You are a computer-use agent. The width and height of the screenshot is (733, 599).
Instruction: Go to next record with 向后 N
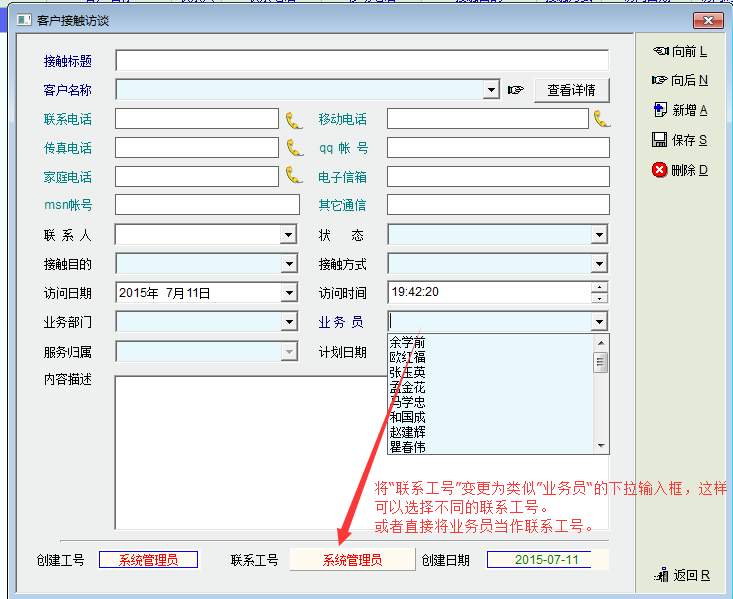point(680,80)
